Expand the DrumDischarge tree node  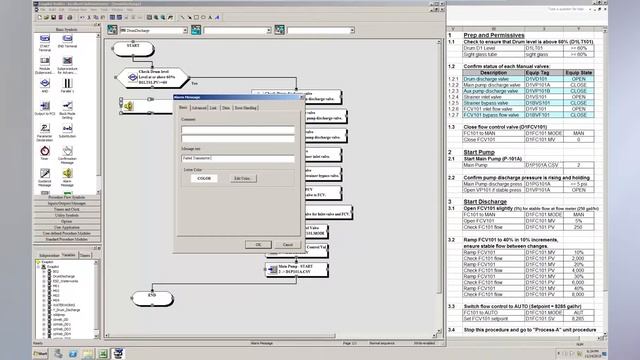(44, 276)
